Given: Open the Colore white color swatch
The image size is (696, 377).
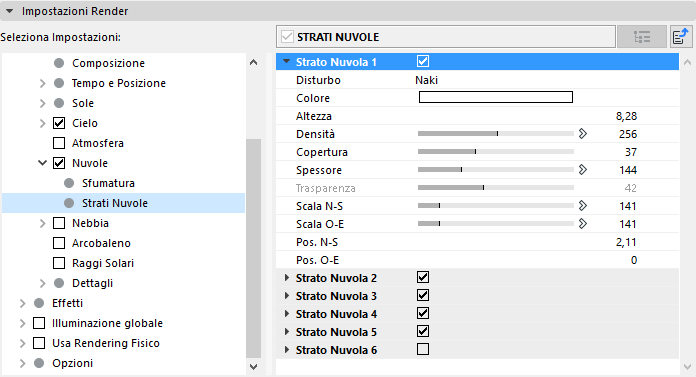Looking at the screenshot, I should pyautogui.click(x=496, y=97).
